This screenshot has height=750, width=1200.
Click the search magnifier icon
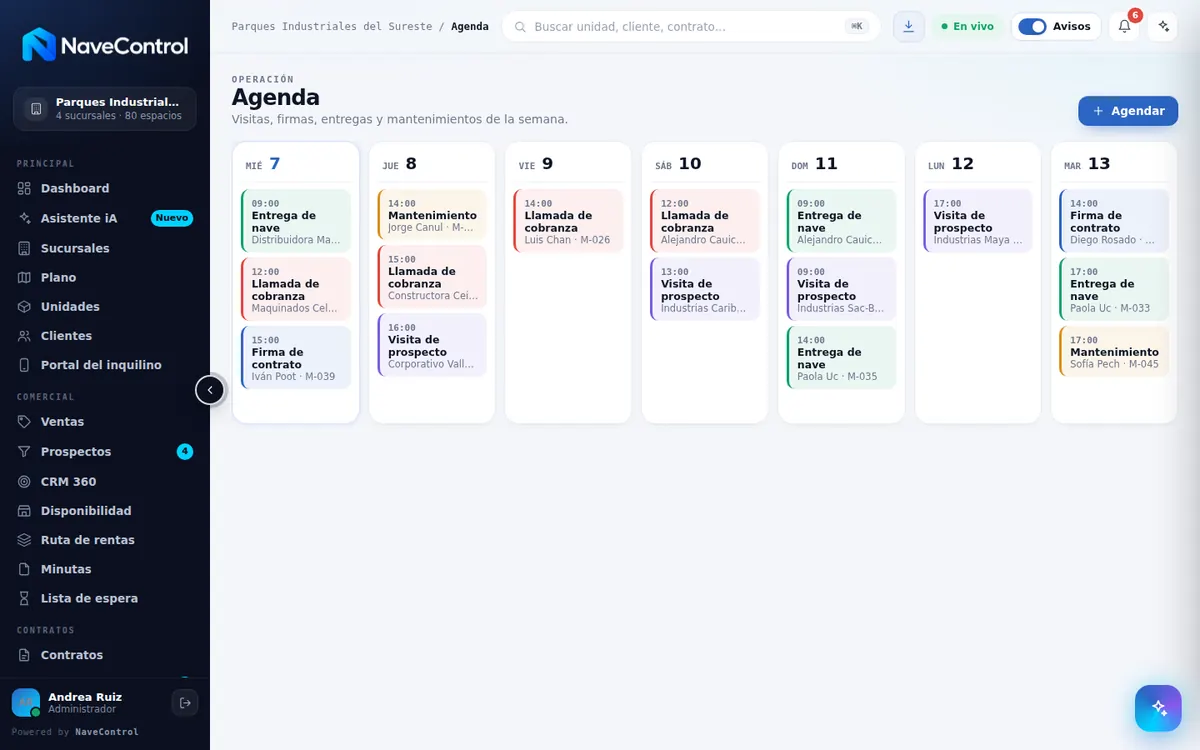(x=520, y=27)
